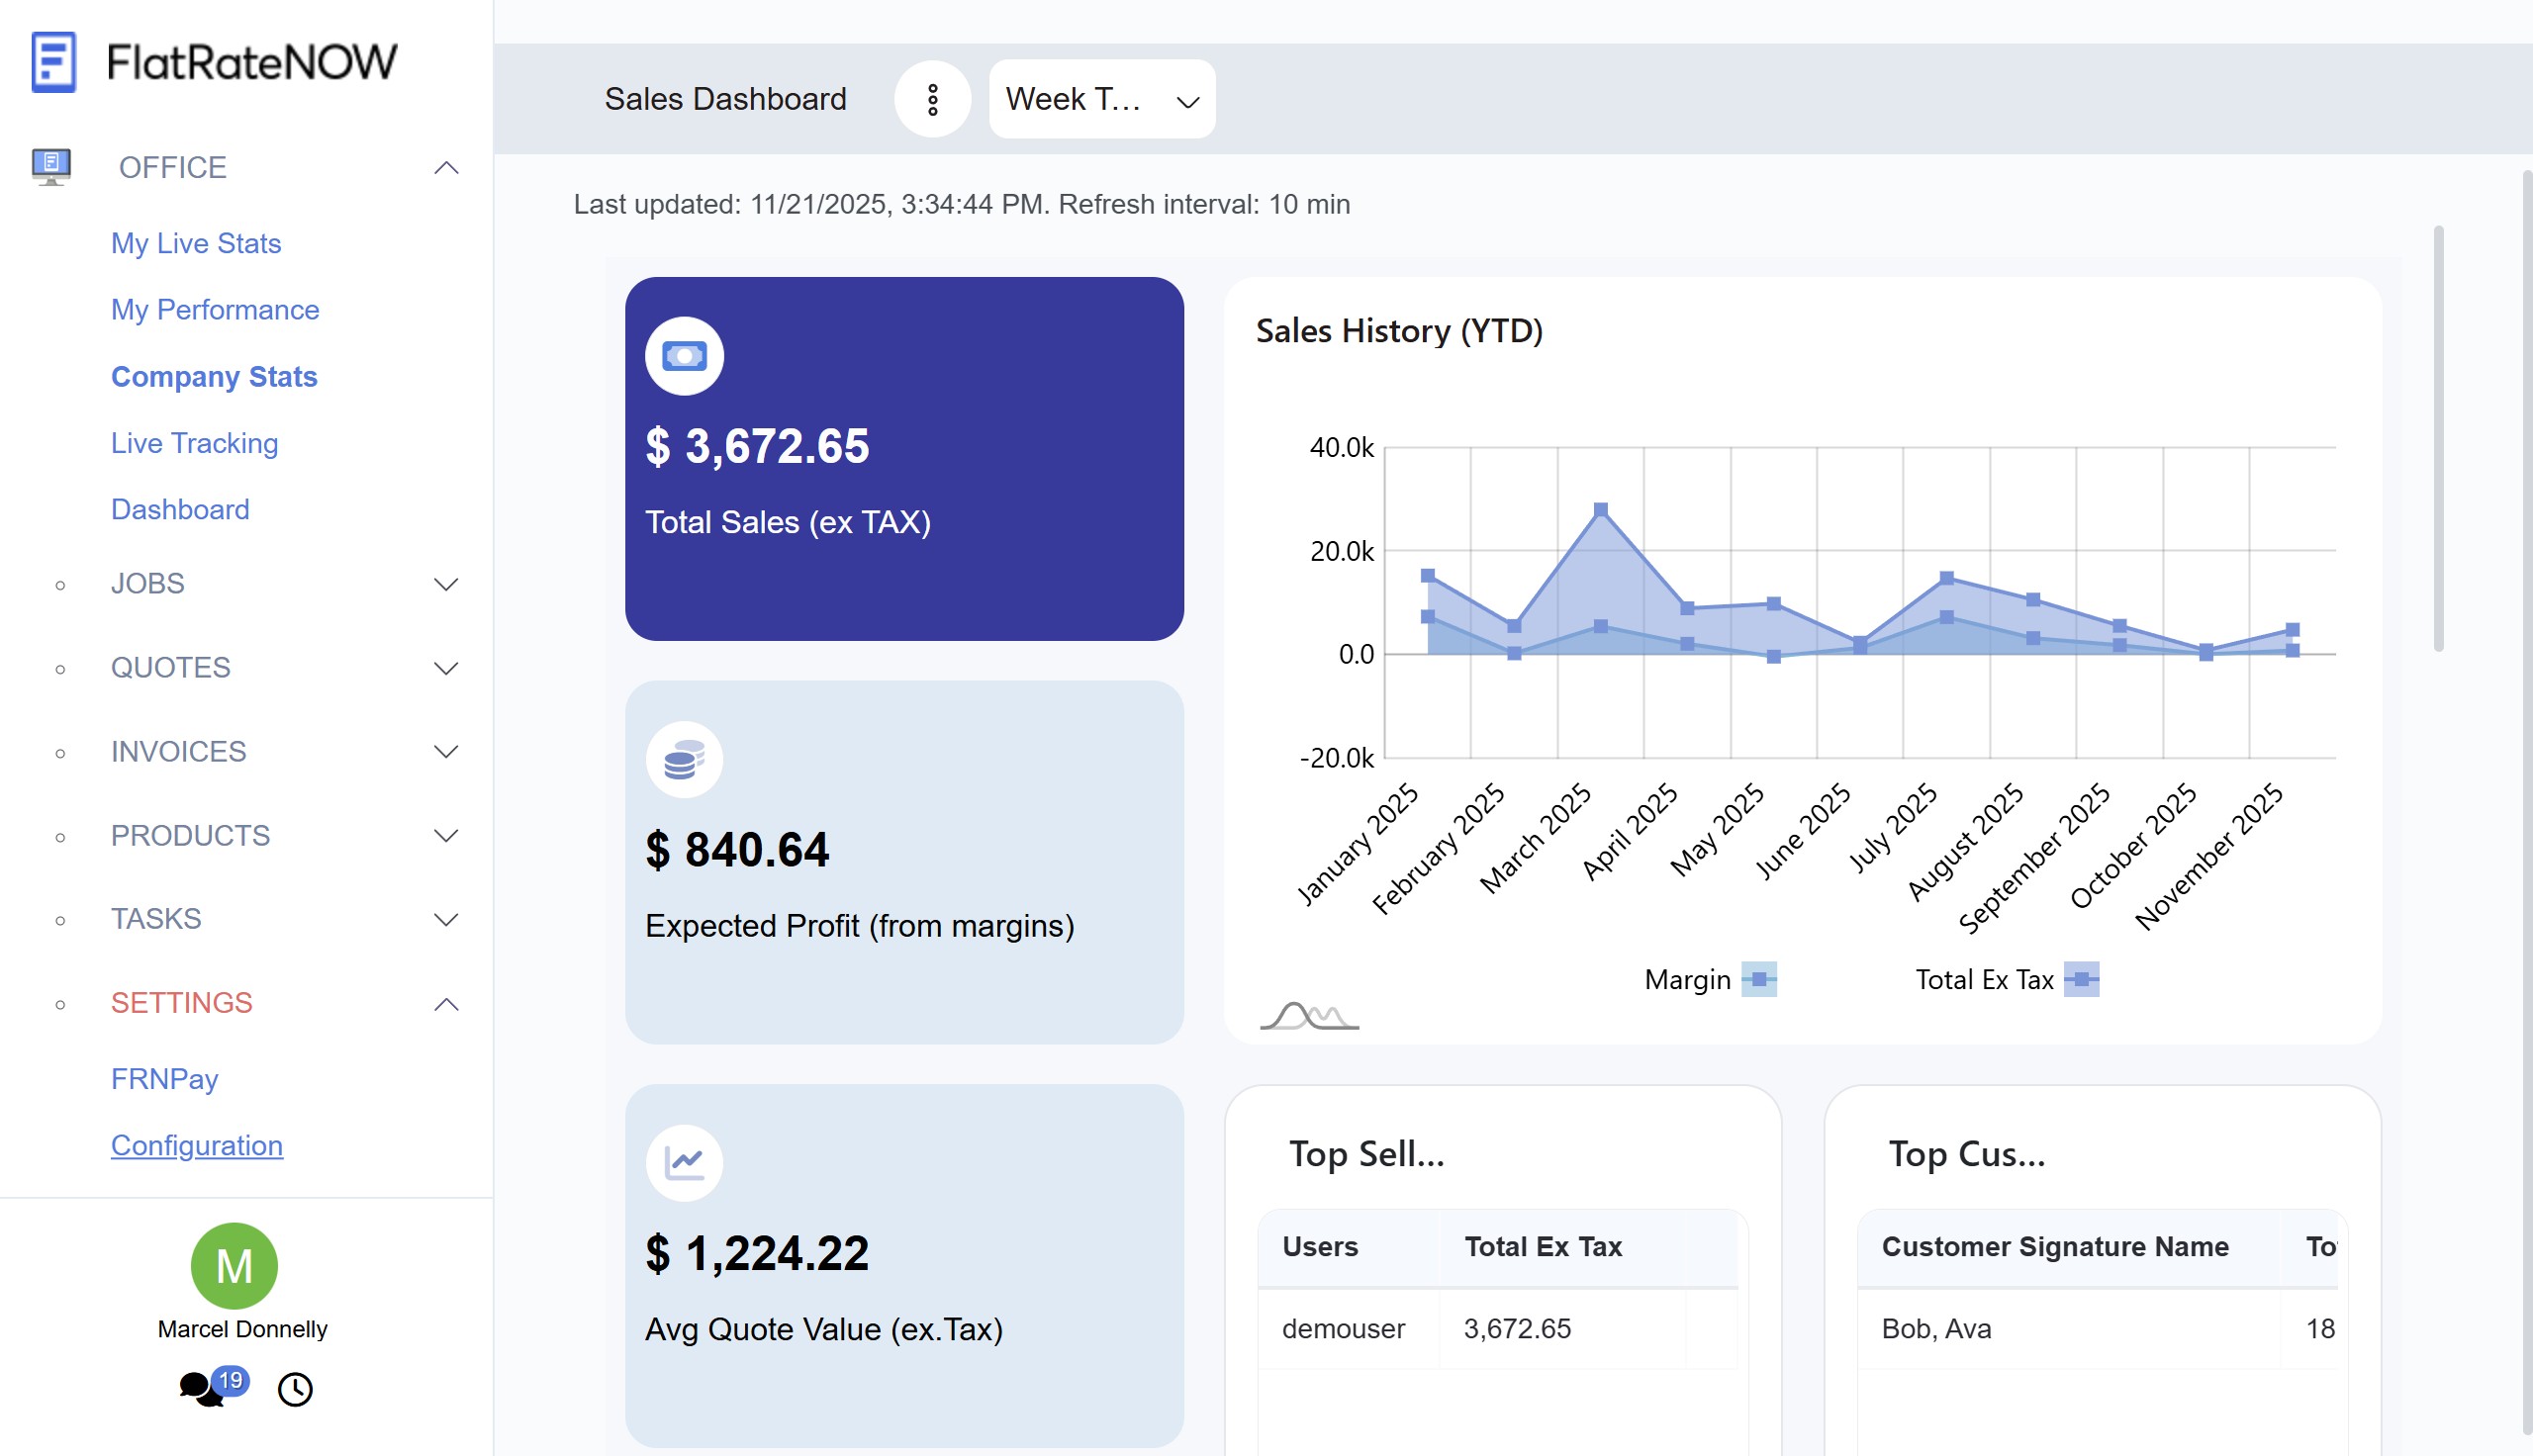Open My Live Stats page

click(196, 243)
